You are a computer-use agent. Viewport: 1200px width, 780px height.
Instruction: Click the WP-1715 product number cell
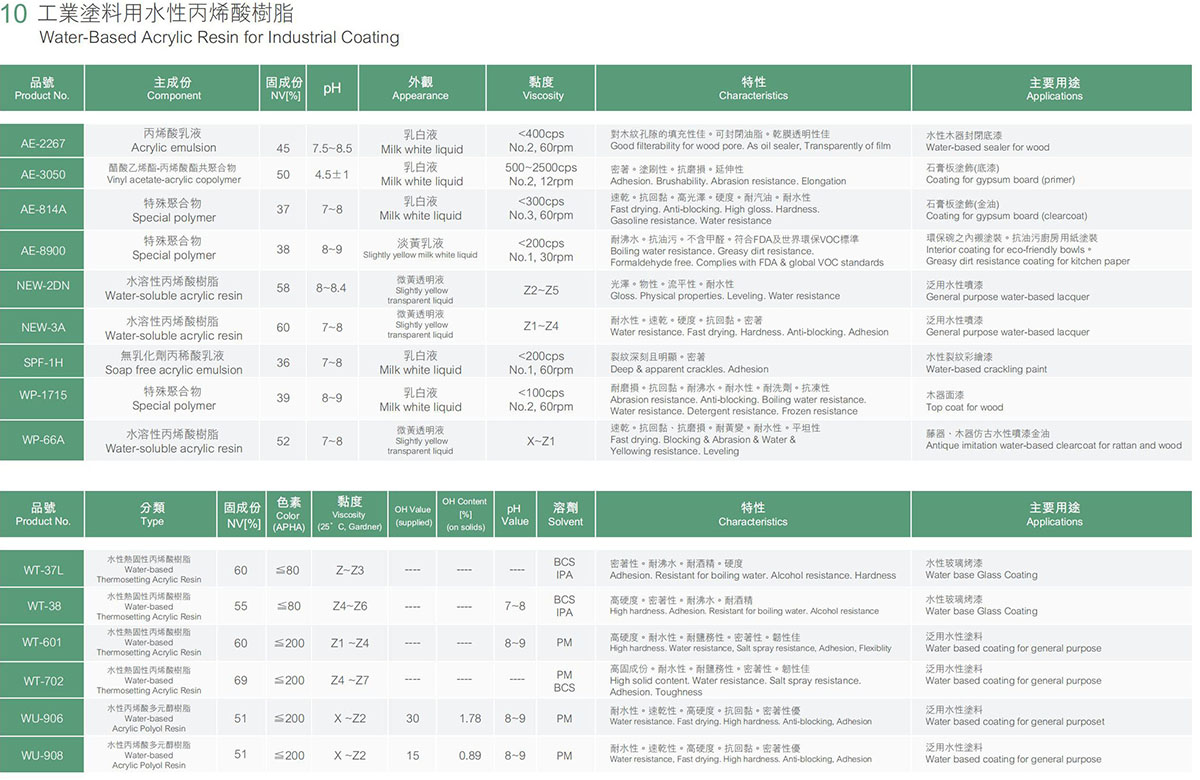pyautogui.click(x=42, y=396)
